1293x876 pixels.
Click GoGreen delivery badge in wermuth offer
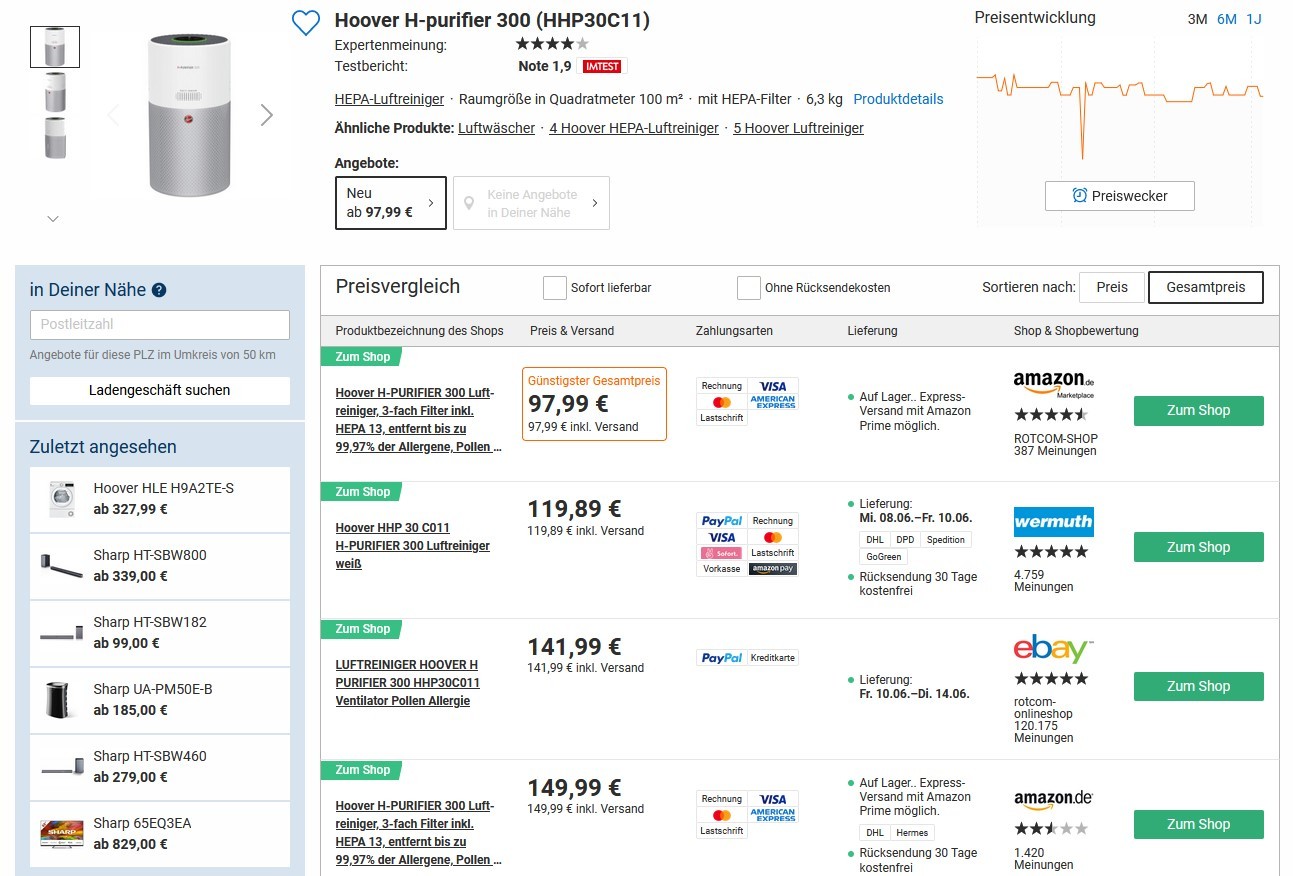click(884, 557)
